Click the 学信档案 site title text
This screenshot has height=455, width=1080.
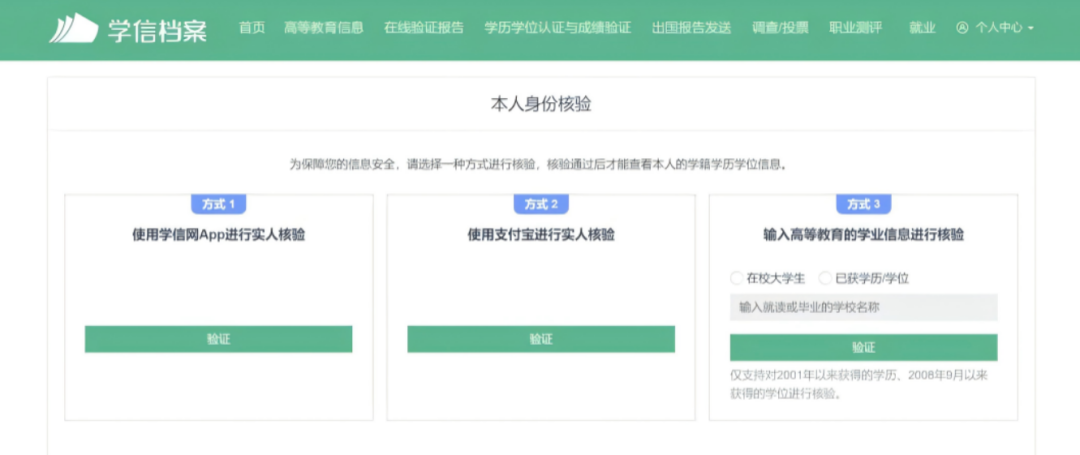tap(156, 29)
